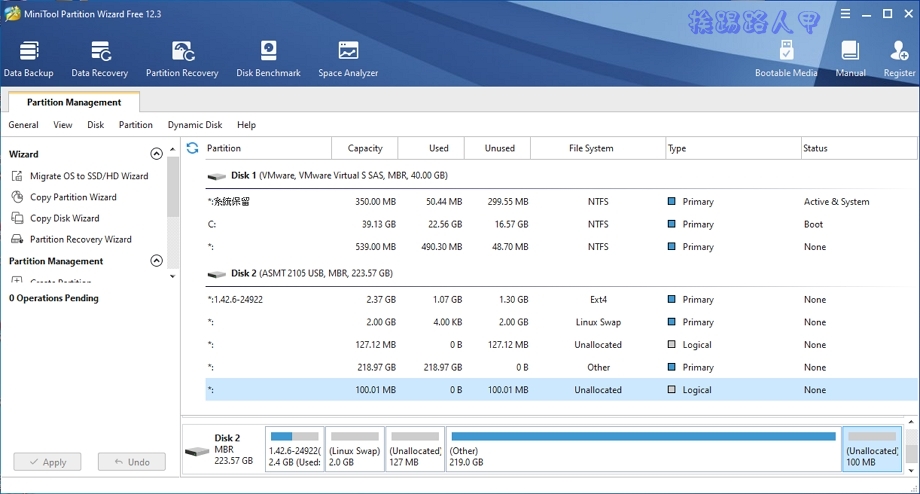Select the 127.12 MB Unallocated row
The width and height of the screenshot is (920, 494).
[x=561, y=345]
